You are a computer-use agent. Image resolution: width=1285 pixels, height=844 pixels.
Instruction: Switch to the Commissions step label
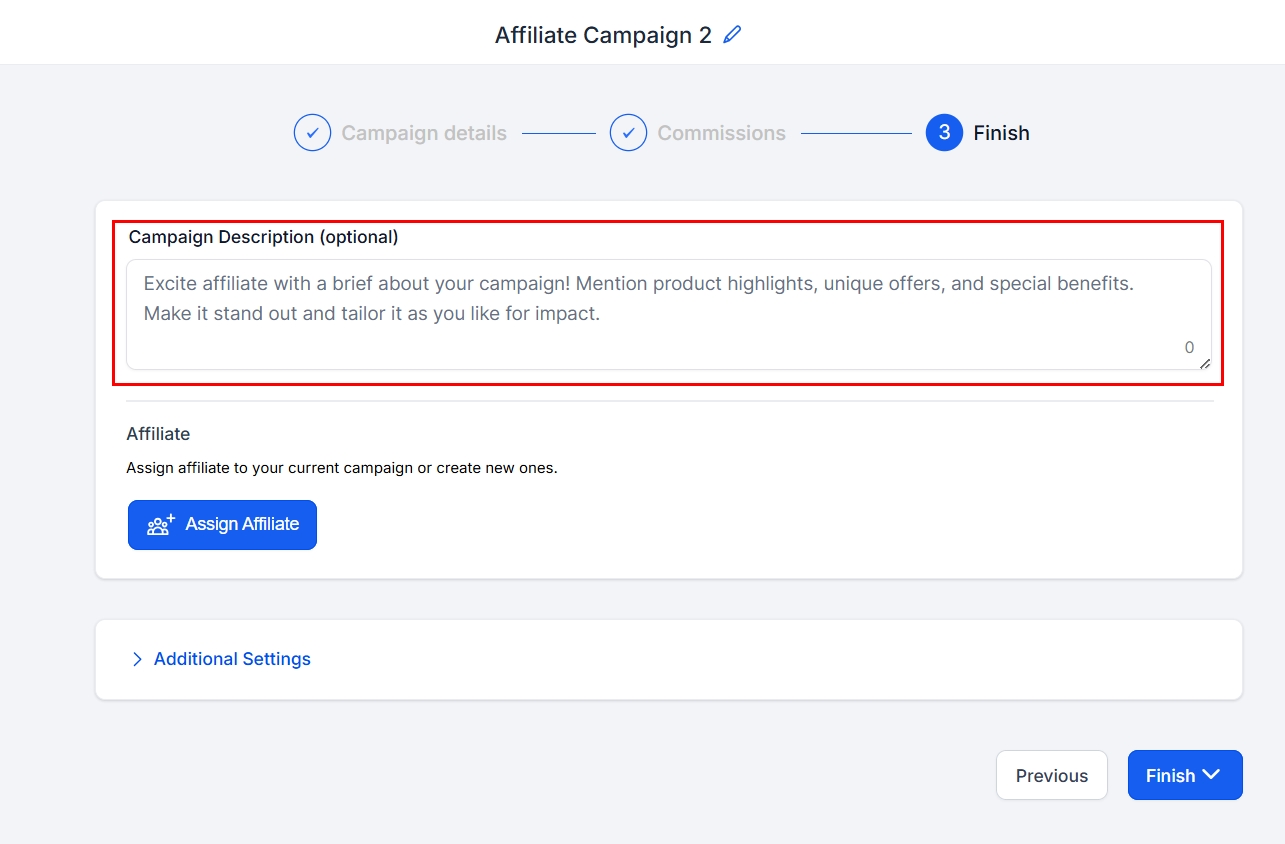click(721, 133)
